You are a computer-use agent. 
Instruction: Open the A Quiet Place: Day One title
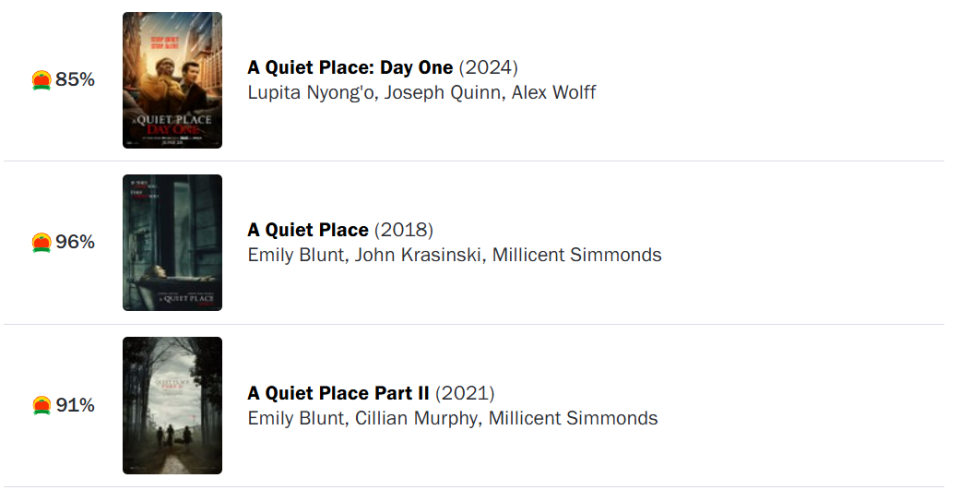350,67
